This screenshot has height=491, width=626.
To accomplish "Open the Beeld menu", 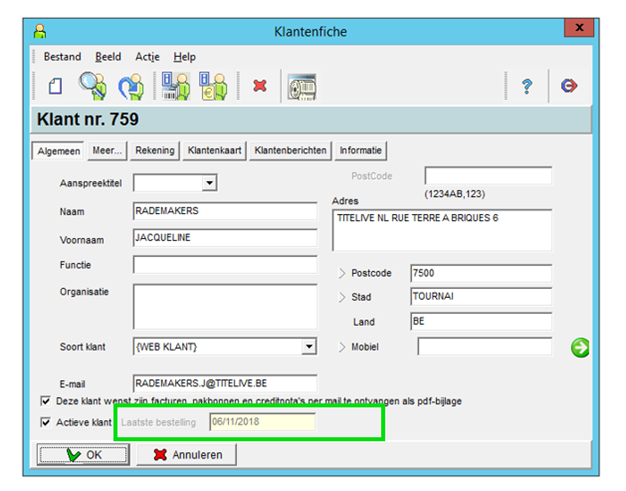I will [108, 57].
